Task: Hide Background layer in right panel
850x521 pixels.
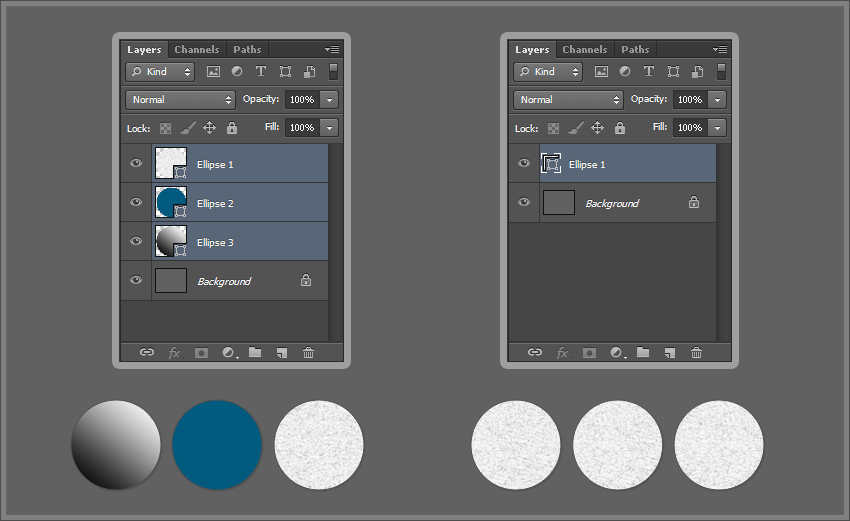Action: (524, 202)
